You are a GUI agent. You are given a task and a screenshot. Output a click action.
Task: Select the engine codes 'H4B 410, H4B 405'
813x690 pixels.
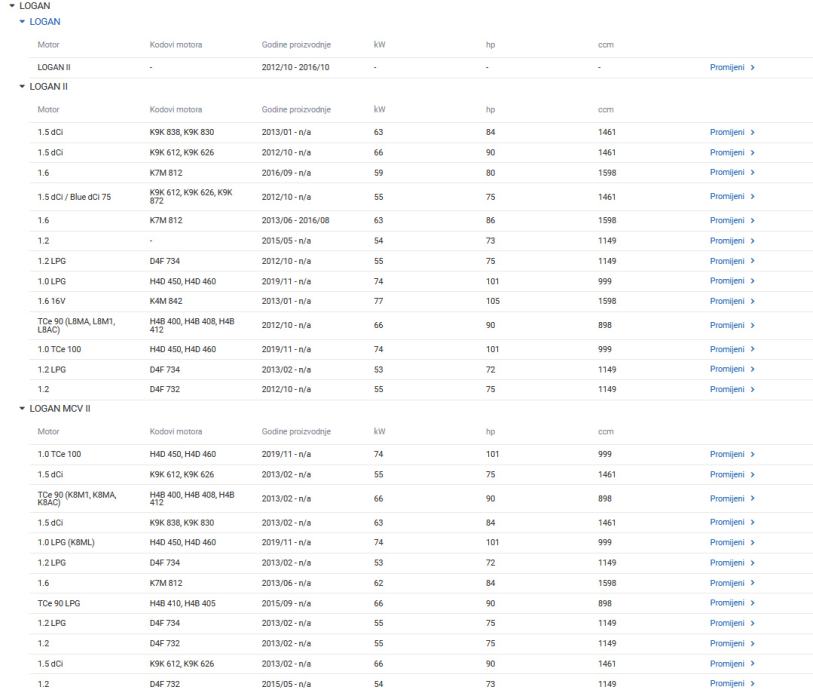point(183,603)
